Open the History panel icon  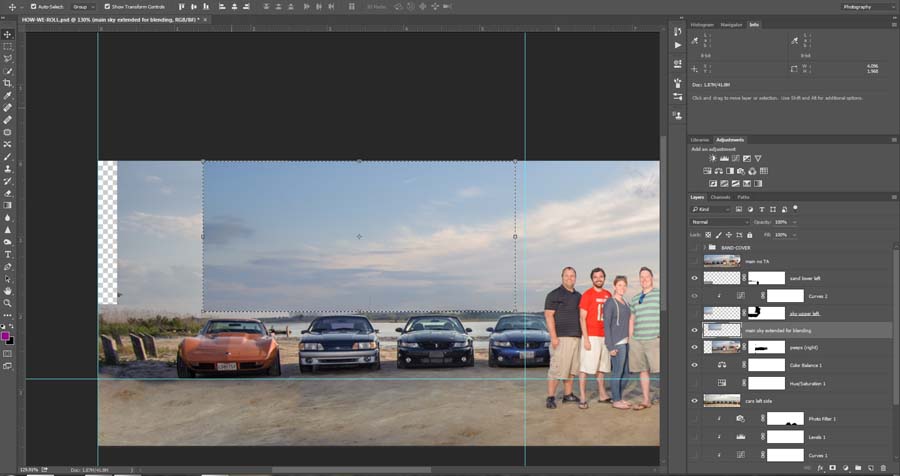678,32
